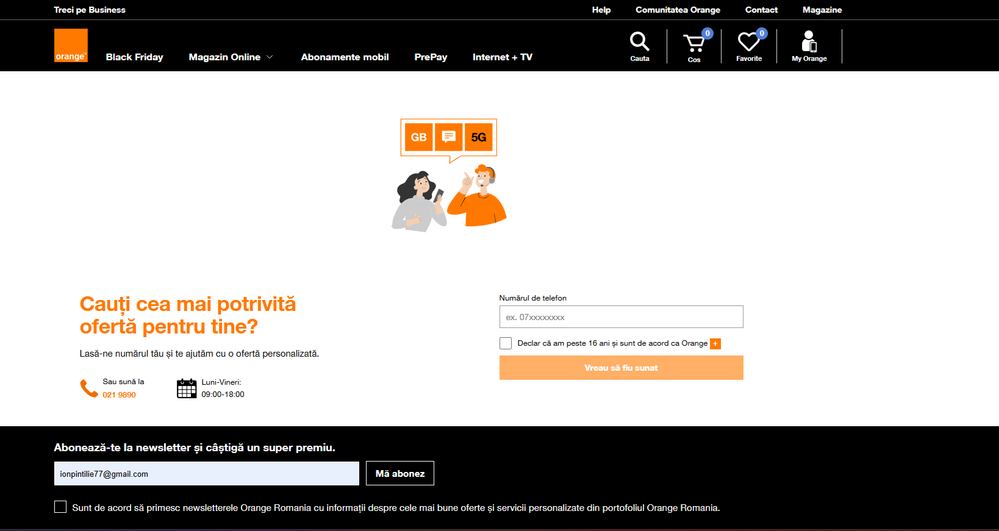
Task: Open the Black Friday menu item
Action: (x=134, y=57)
